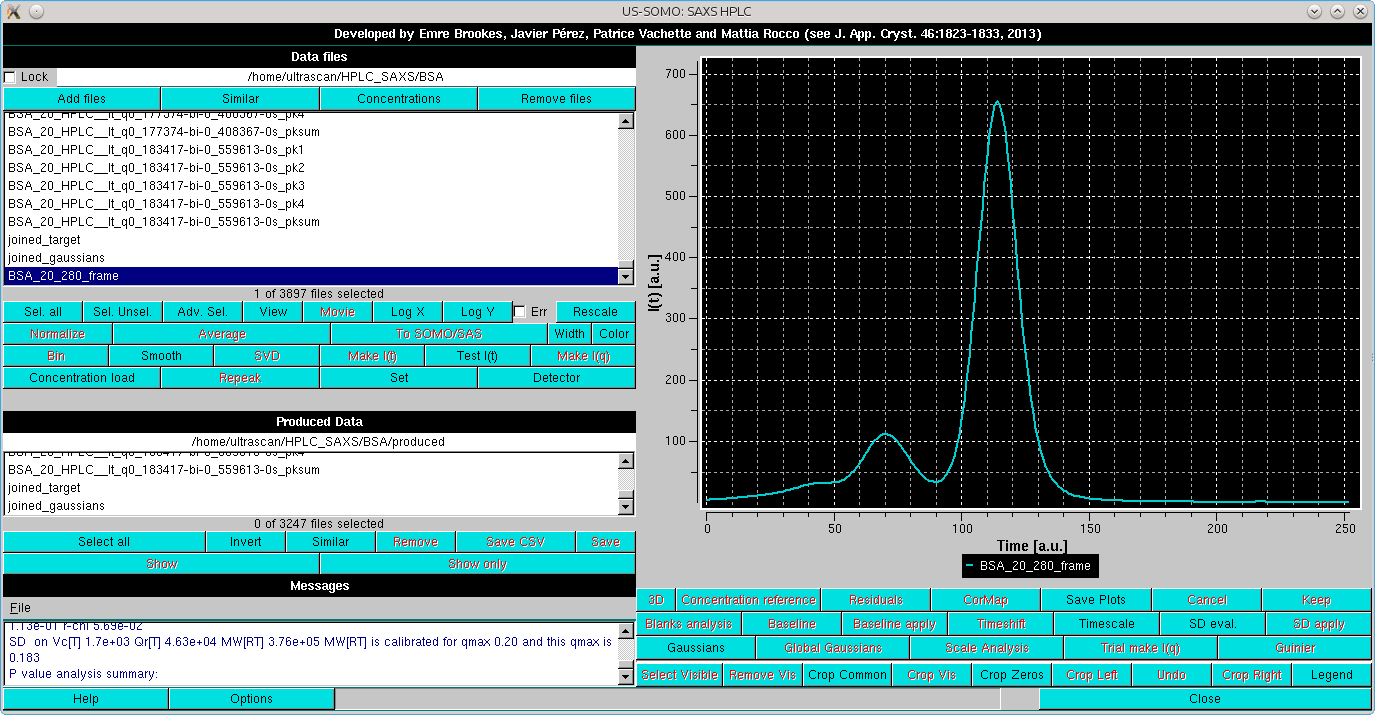Click the Gaussians button
This screenshot has height=715, width=1375.
pyautogui.click(x=696, y=648)
